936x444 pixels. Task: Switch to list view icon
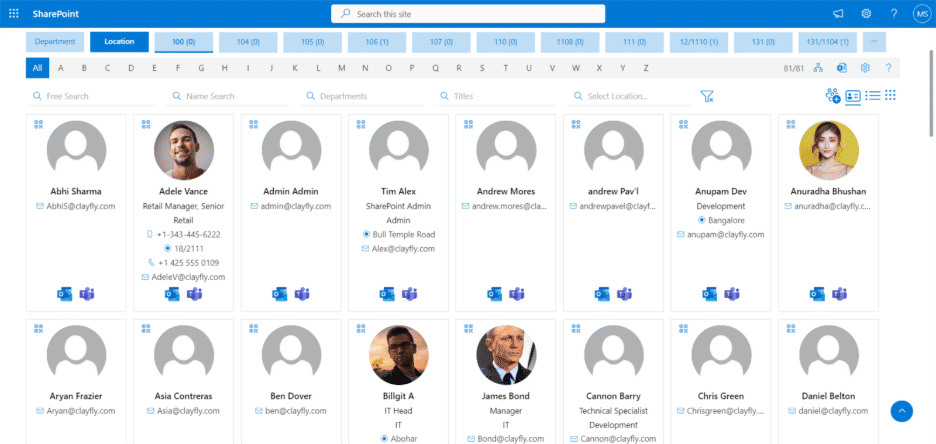pos(873,95)
